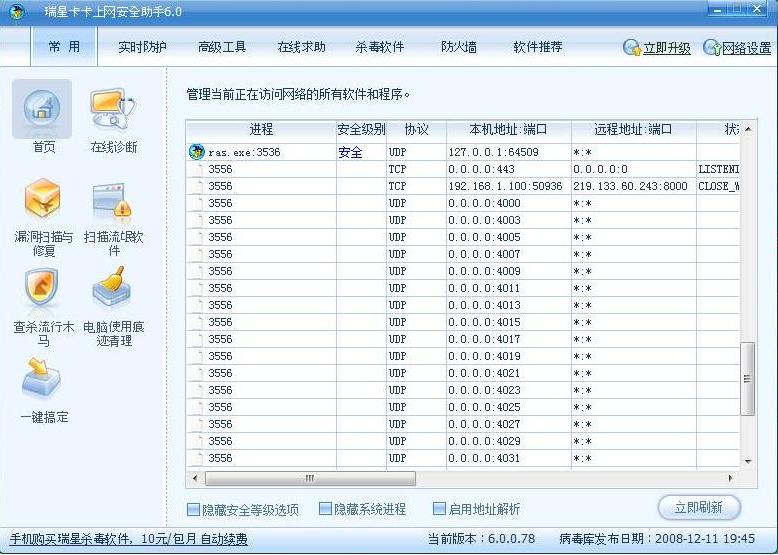Switch to 实时防护 tab
This screenshot has height=555, width=778.
[x=142, y=47]
